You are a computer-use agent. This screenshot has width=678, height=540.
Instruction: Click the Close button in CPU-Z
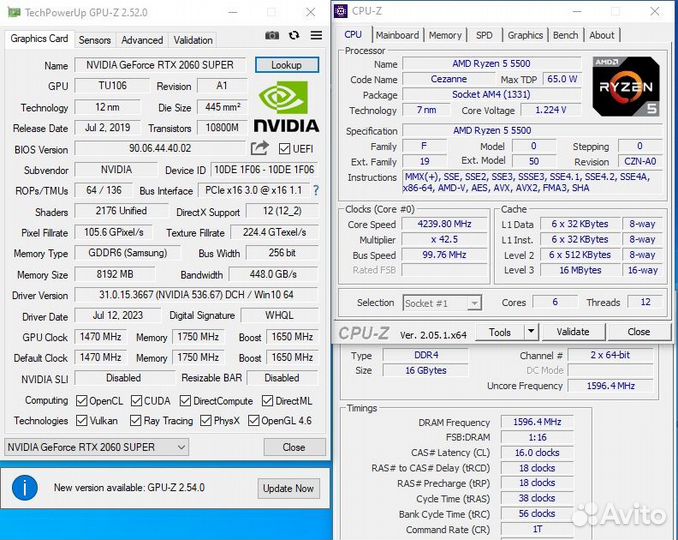coord(639,332)
